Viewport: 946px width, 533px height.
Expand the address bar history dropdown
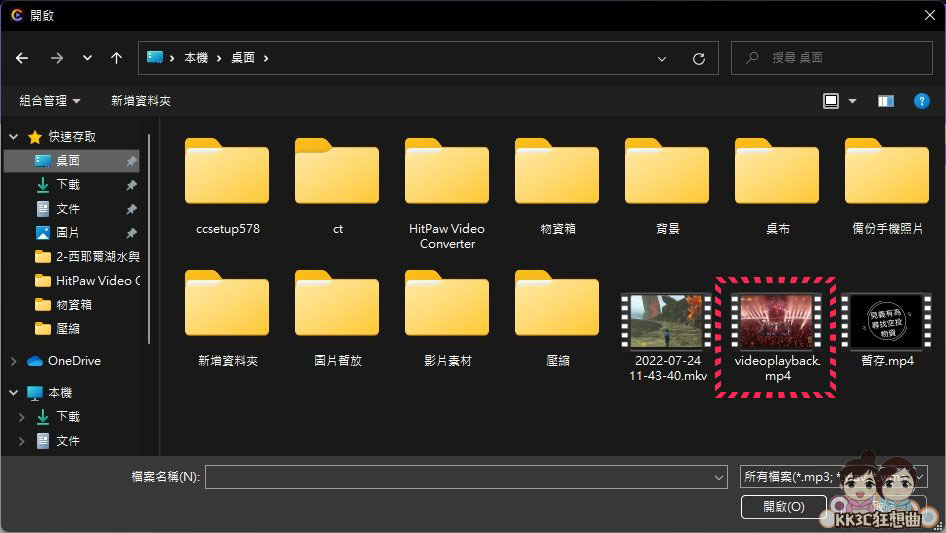(662, 59)
